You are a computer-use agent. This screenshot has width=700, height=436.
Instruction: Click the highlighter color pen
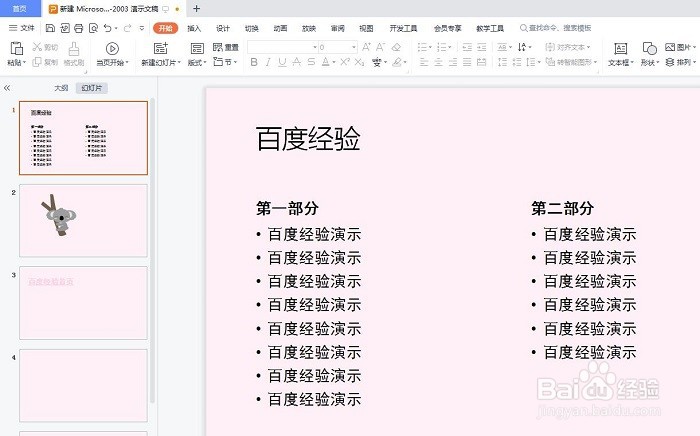(397, 62)
